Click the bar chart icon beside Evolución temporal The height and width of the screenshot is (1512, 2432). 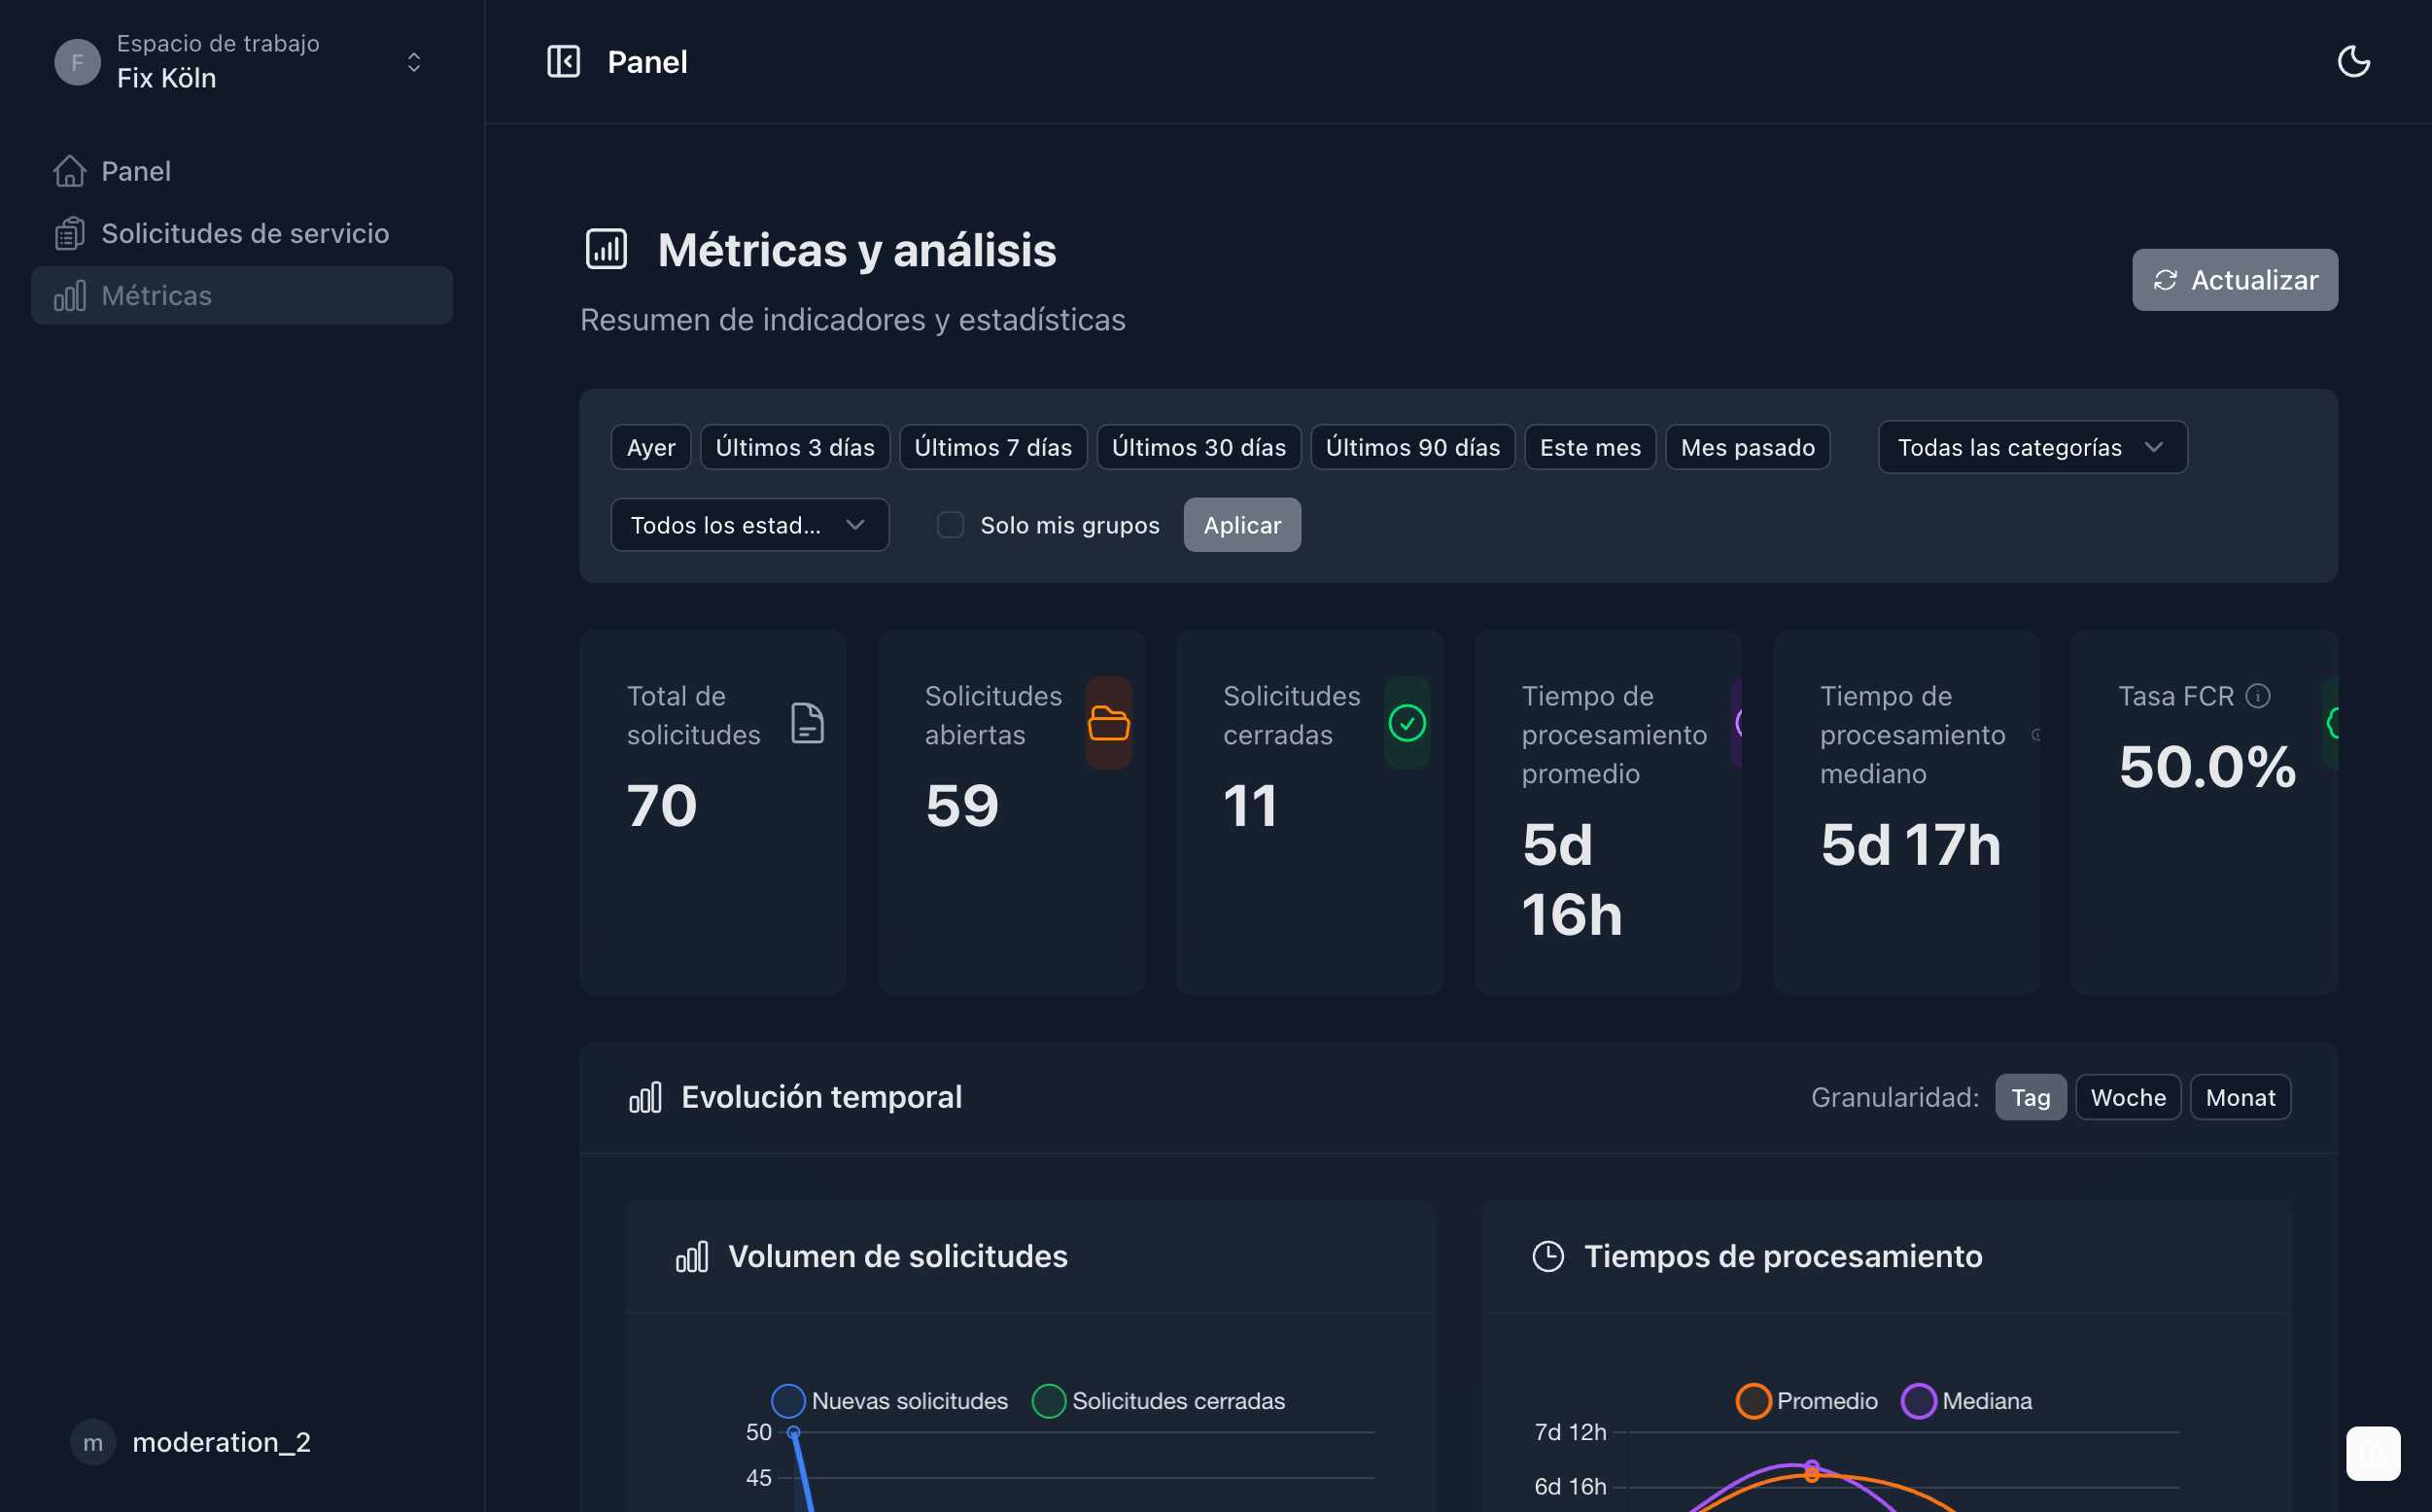646,1096
